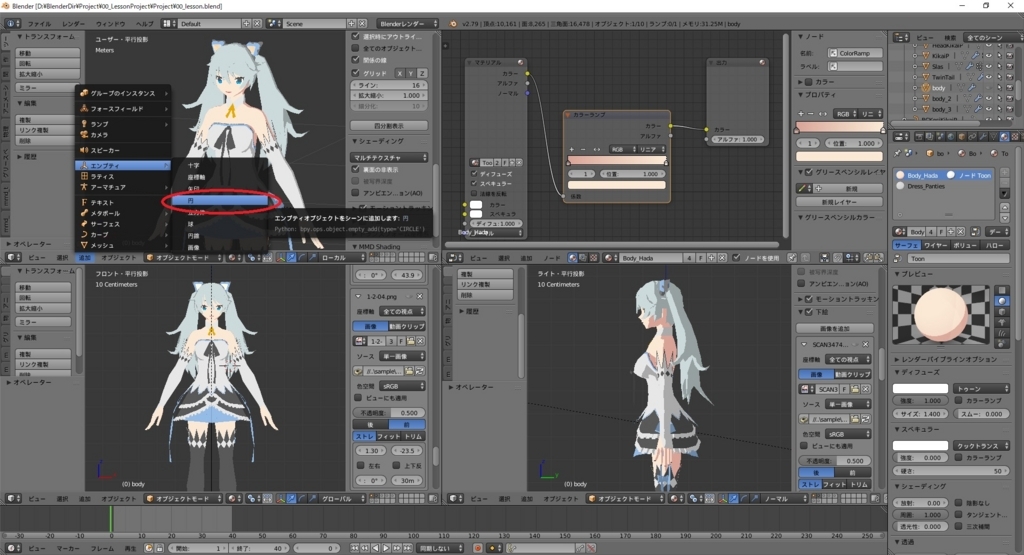Toggle グリッド checkbox
1024x555 pixels.
pyautogui.click(x=356, y=73)
